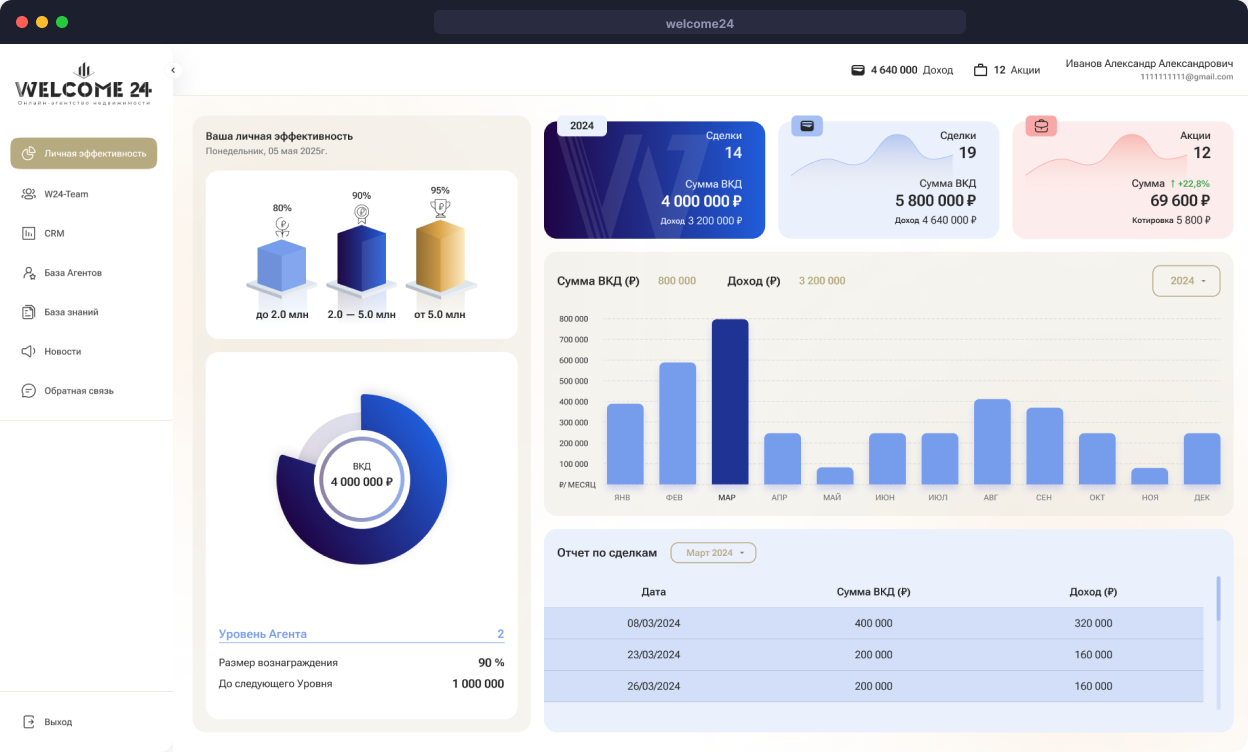Screen dimensions: 1248x752
Task: Click the 320 000 income value
Action: coord(1093,623)
